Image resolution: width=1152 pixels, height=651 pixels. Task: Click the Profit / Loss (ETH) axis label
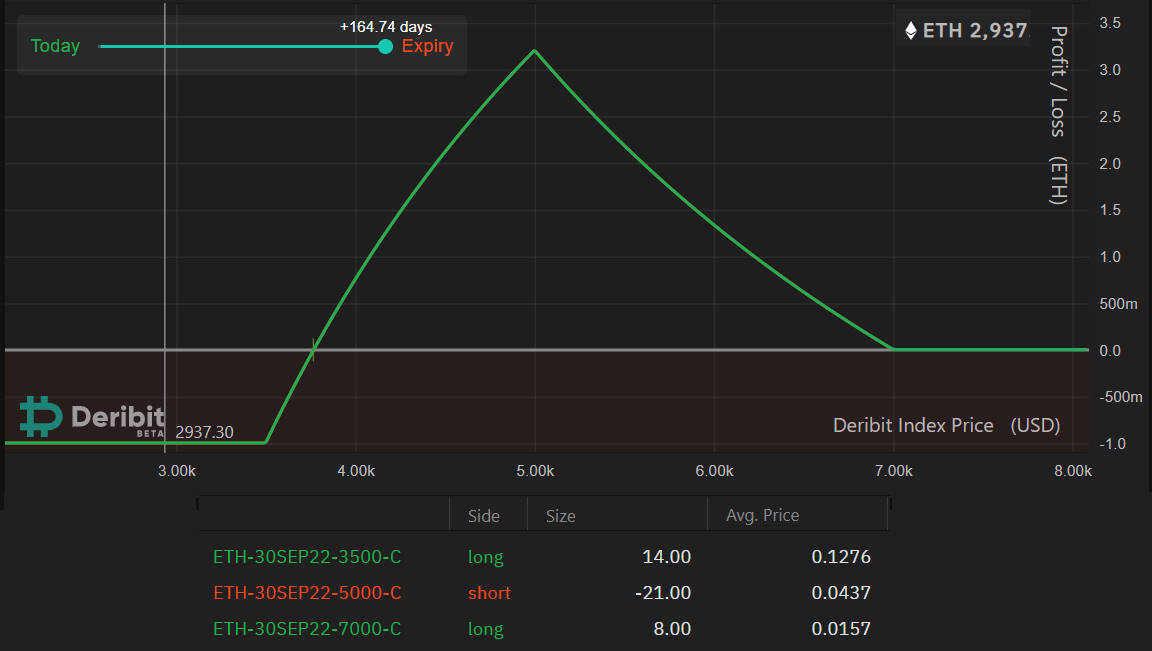[1060, 115]
